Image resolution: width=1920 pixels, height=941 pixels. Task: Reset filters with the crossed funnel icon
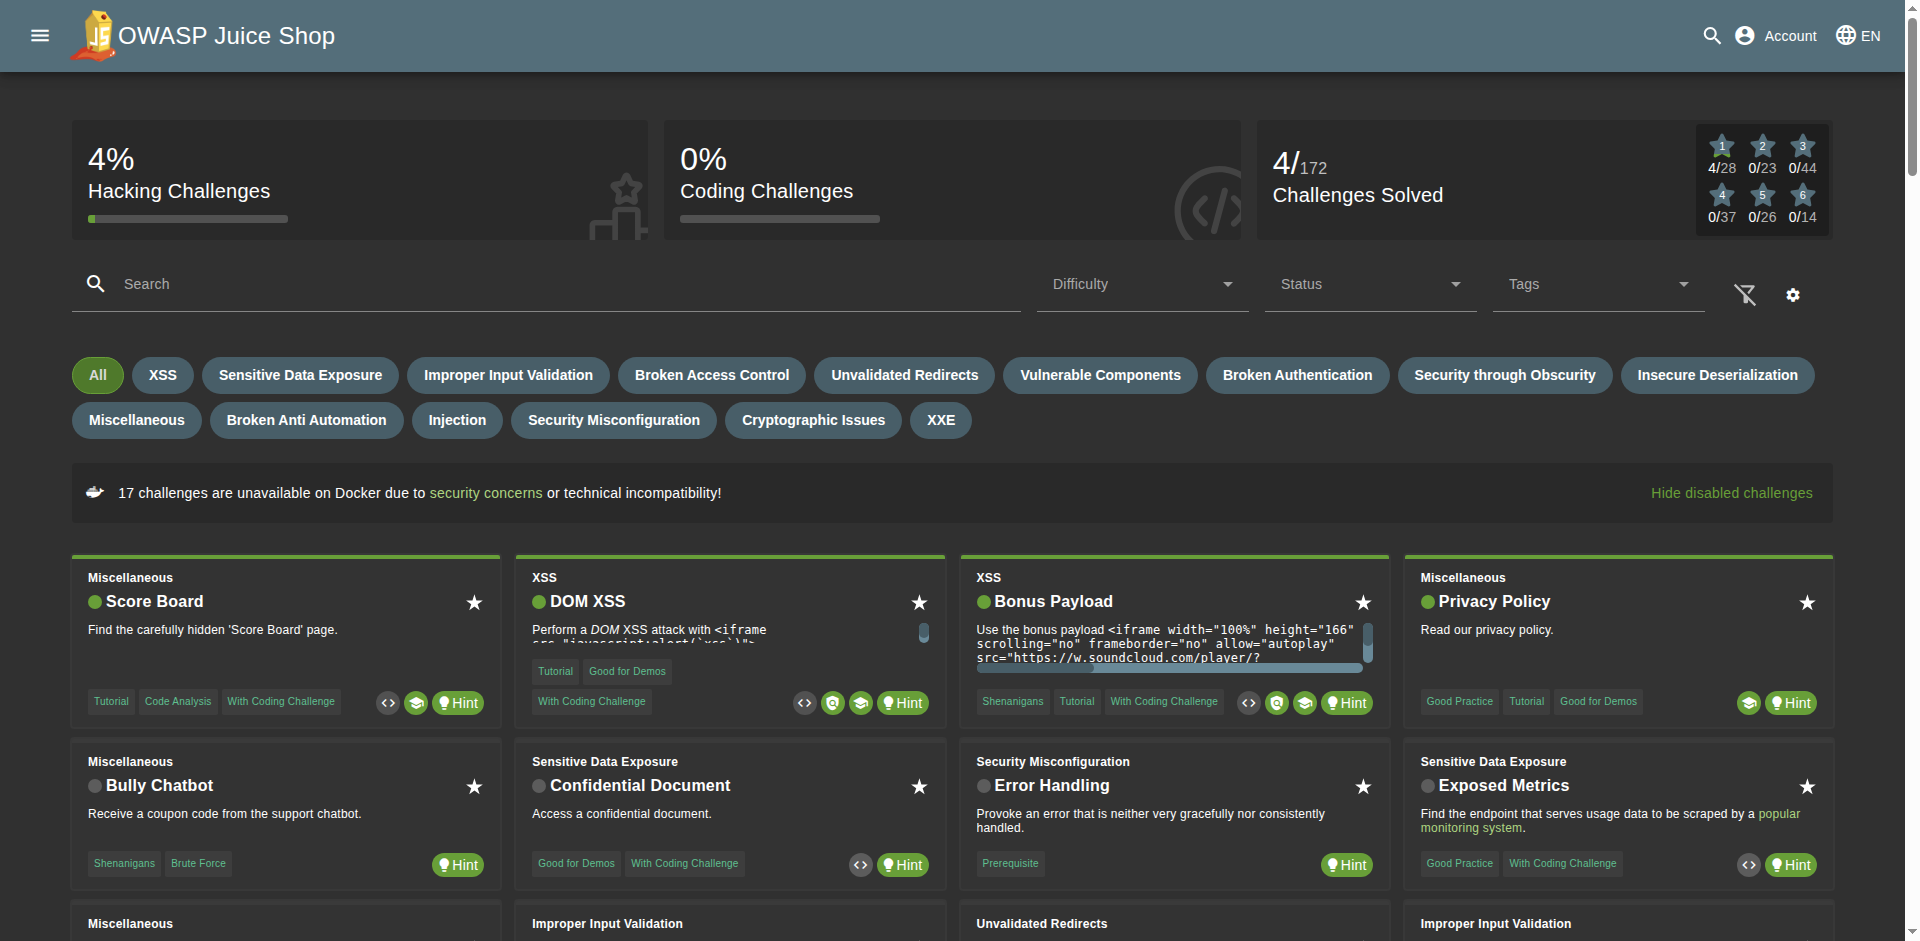click(1745, 294)
